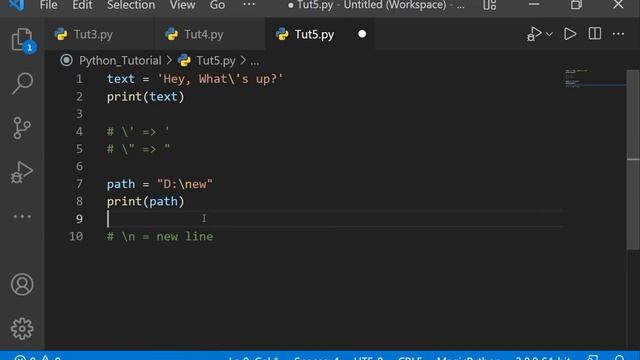Click the comment # \n = new line
This screenshot has width=640, height=360.
tap(160, 236)
